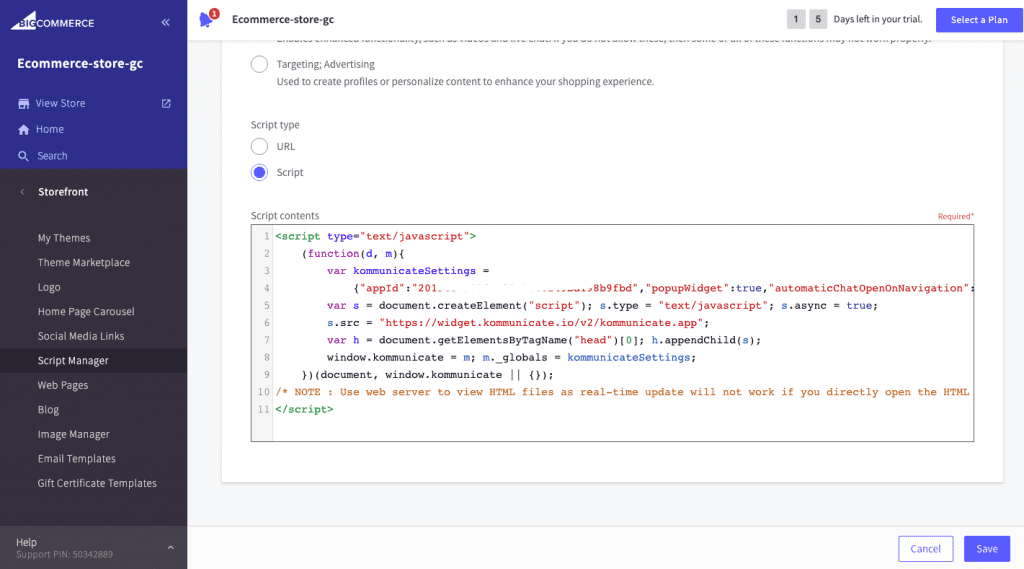This screenshot has height=569, width=1024.
Task: Open Search in sidebar
Action: pyautogui.click(x=52, y=156)
